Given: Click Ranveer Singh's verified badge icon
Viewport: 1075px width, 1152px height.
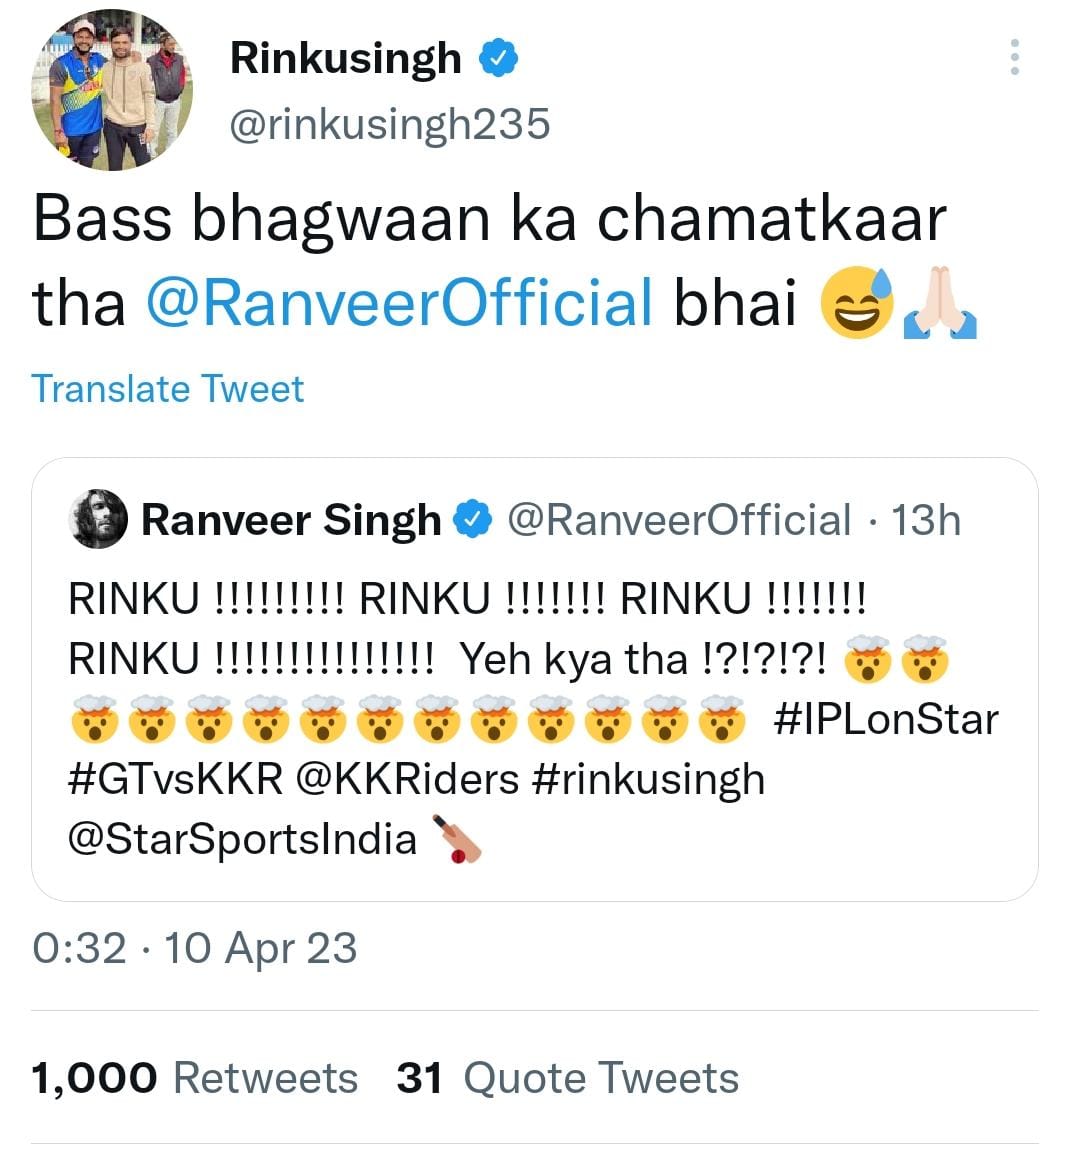Looking at the screenshot, I should pyautogui.click(x=472, y=519).
